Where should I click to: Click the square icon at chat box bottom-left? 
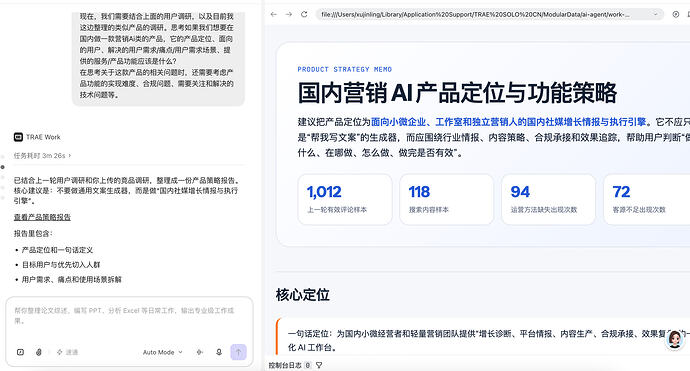pos(20,352)
